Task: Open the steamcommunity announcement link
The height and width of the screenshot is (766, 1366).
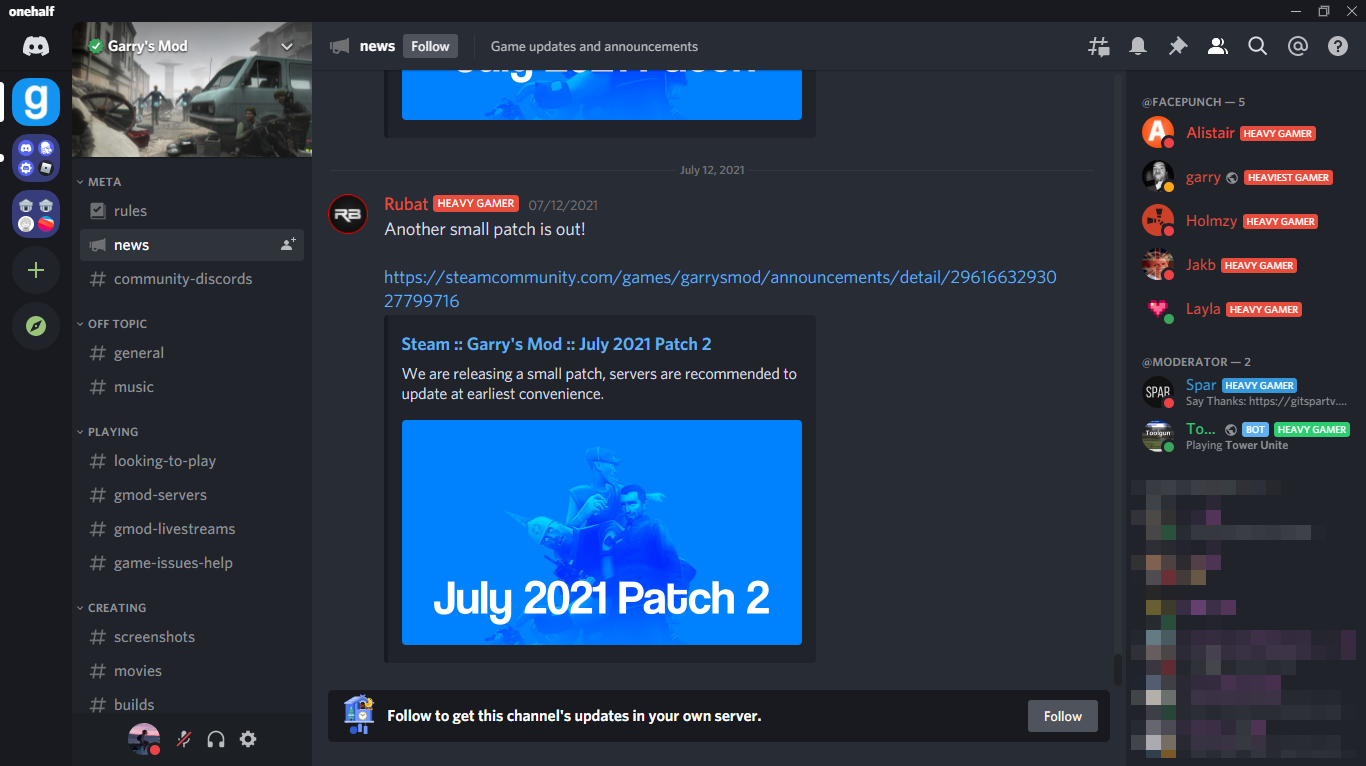Action: [x=720, y=289]
